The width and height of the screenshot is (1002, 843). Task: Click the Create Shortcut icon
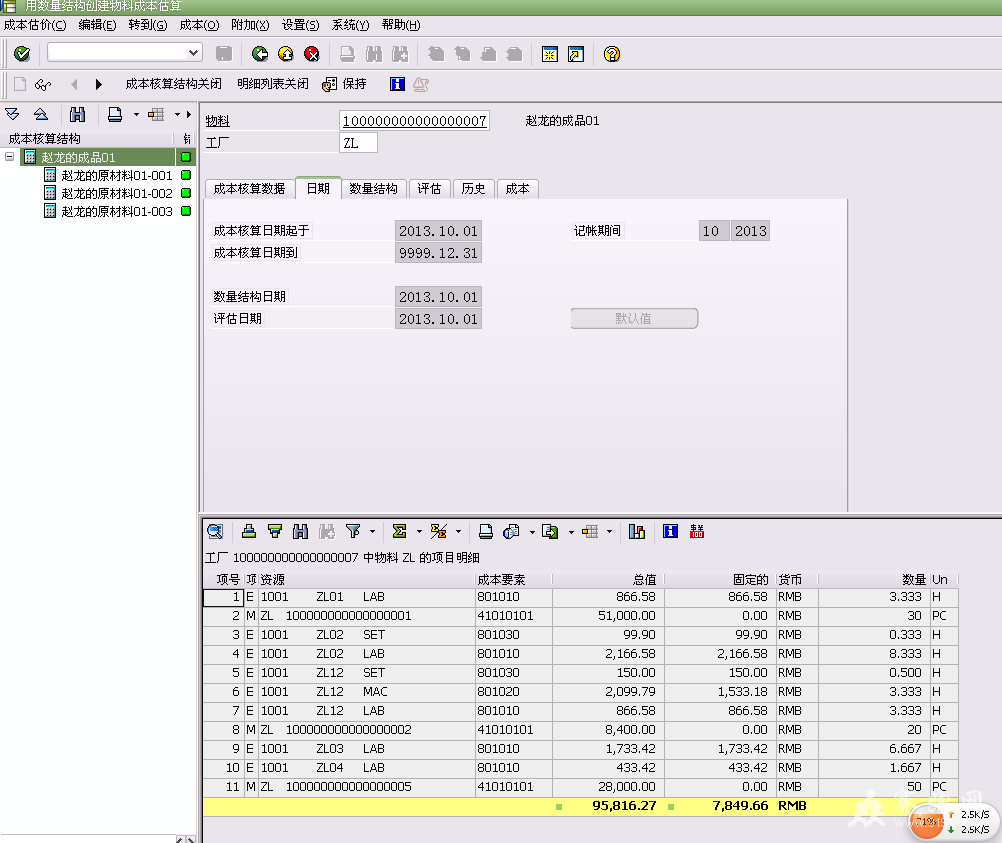576,54
